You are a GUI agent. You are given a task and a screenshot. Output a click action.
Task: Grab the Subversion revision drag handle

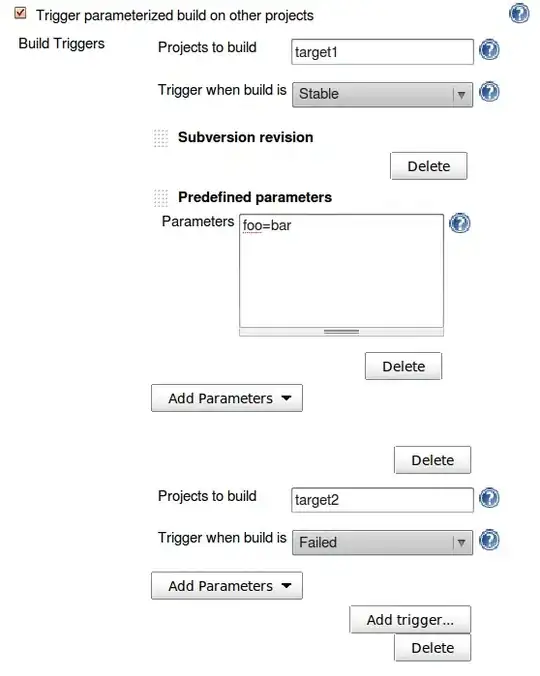[x=161, y=138]
